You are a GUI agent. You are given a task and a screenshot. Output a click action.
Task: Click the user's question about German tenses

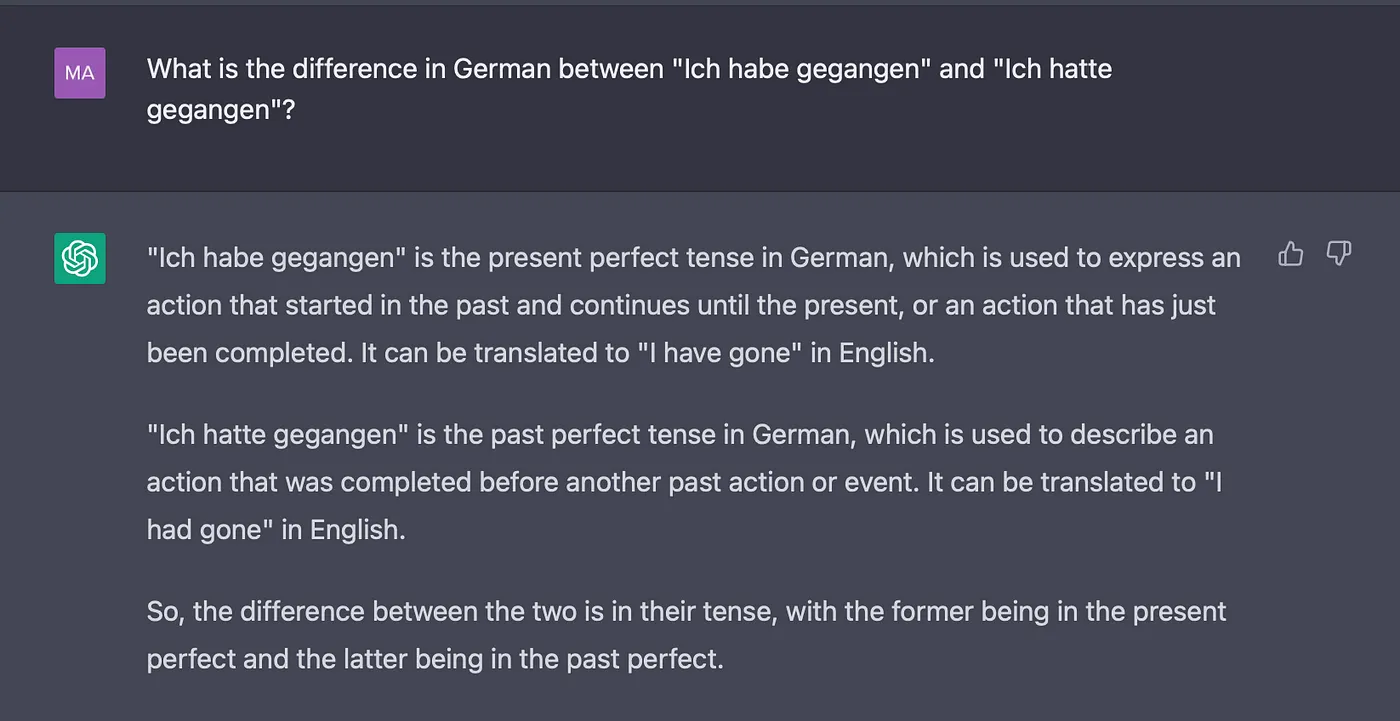click(629, 88)
